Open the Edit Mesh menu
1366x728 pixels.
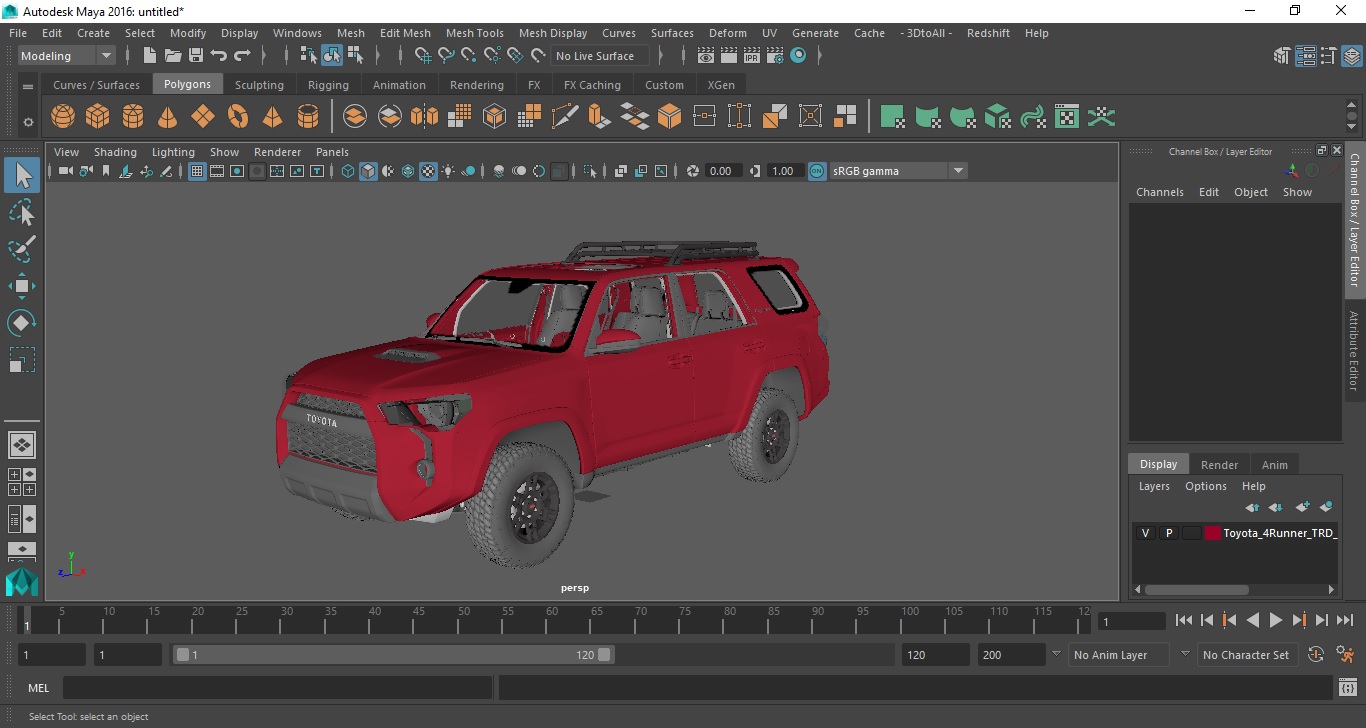405,33
